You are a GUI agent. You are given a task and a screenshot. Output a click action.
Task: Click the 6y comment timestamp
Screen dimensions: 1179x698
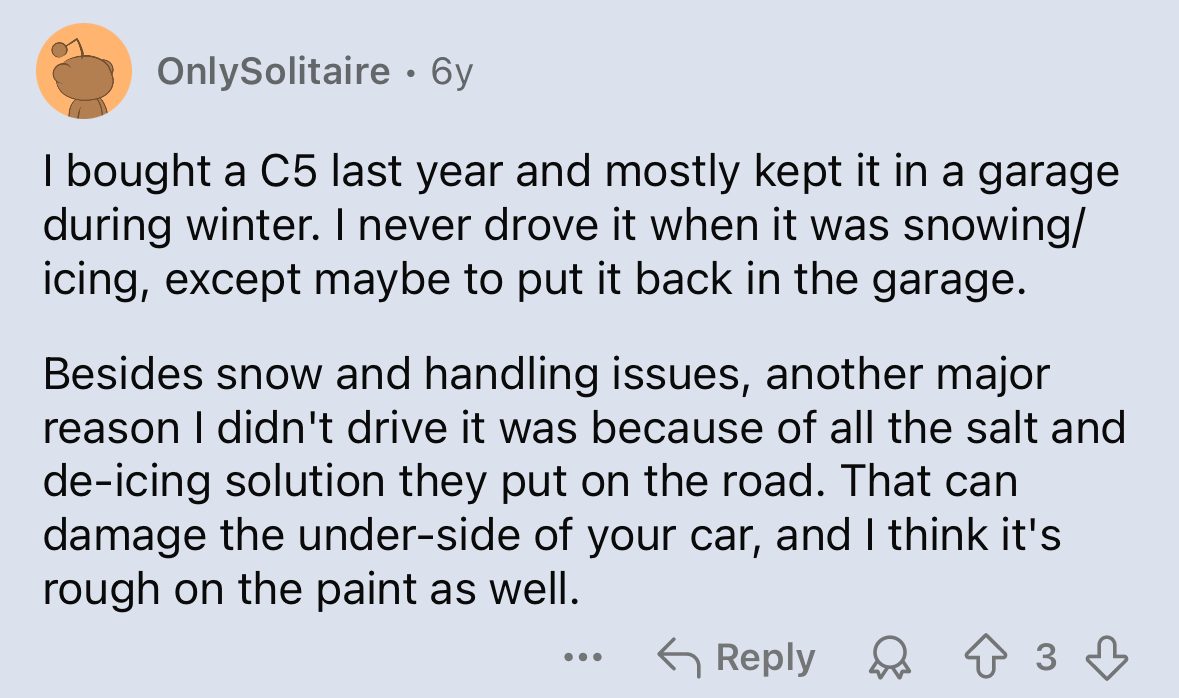pos(452,73)
